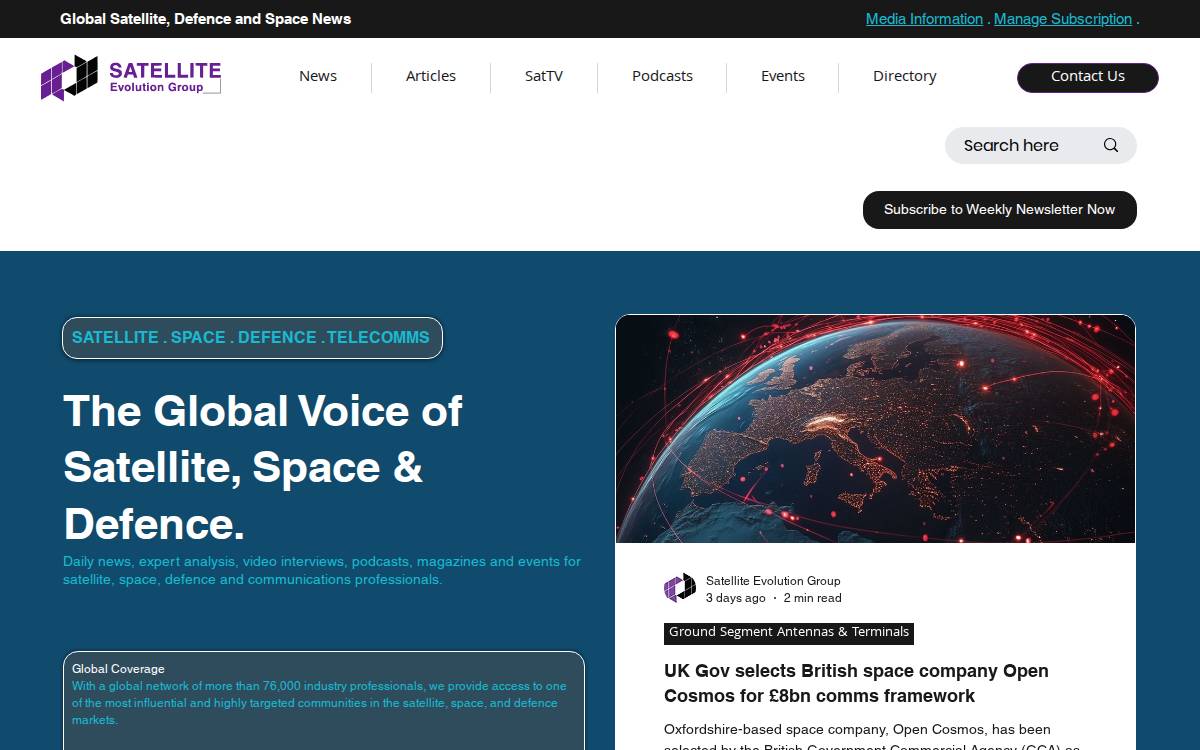
Task: Open the Directory menu item
Action: [905, 76]
